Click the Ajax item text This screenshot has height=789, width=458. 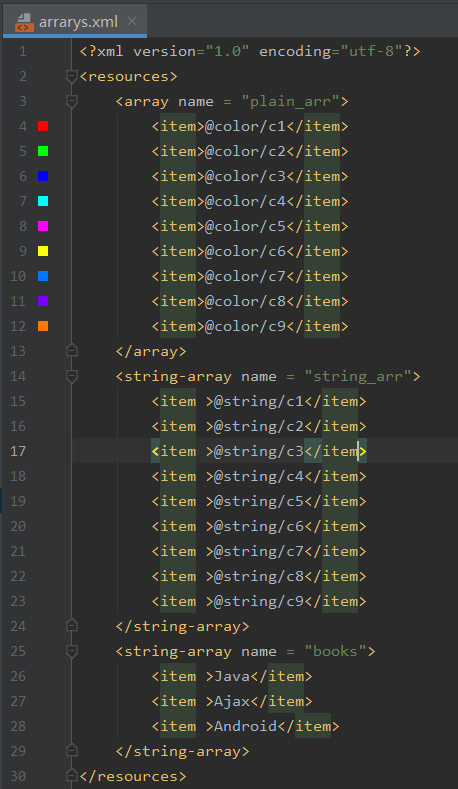point(232,701)
